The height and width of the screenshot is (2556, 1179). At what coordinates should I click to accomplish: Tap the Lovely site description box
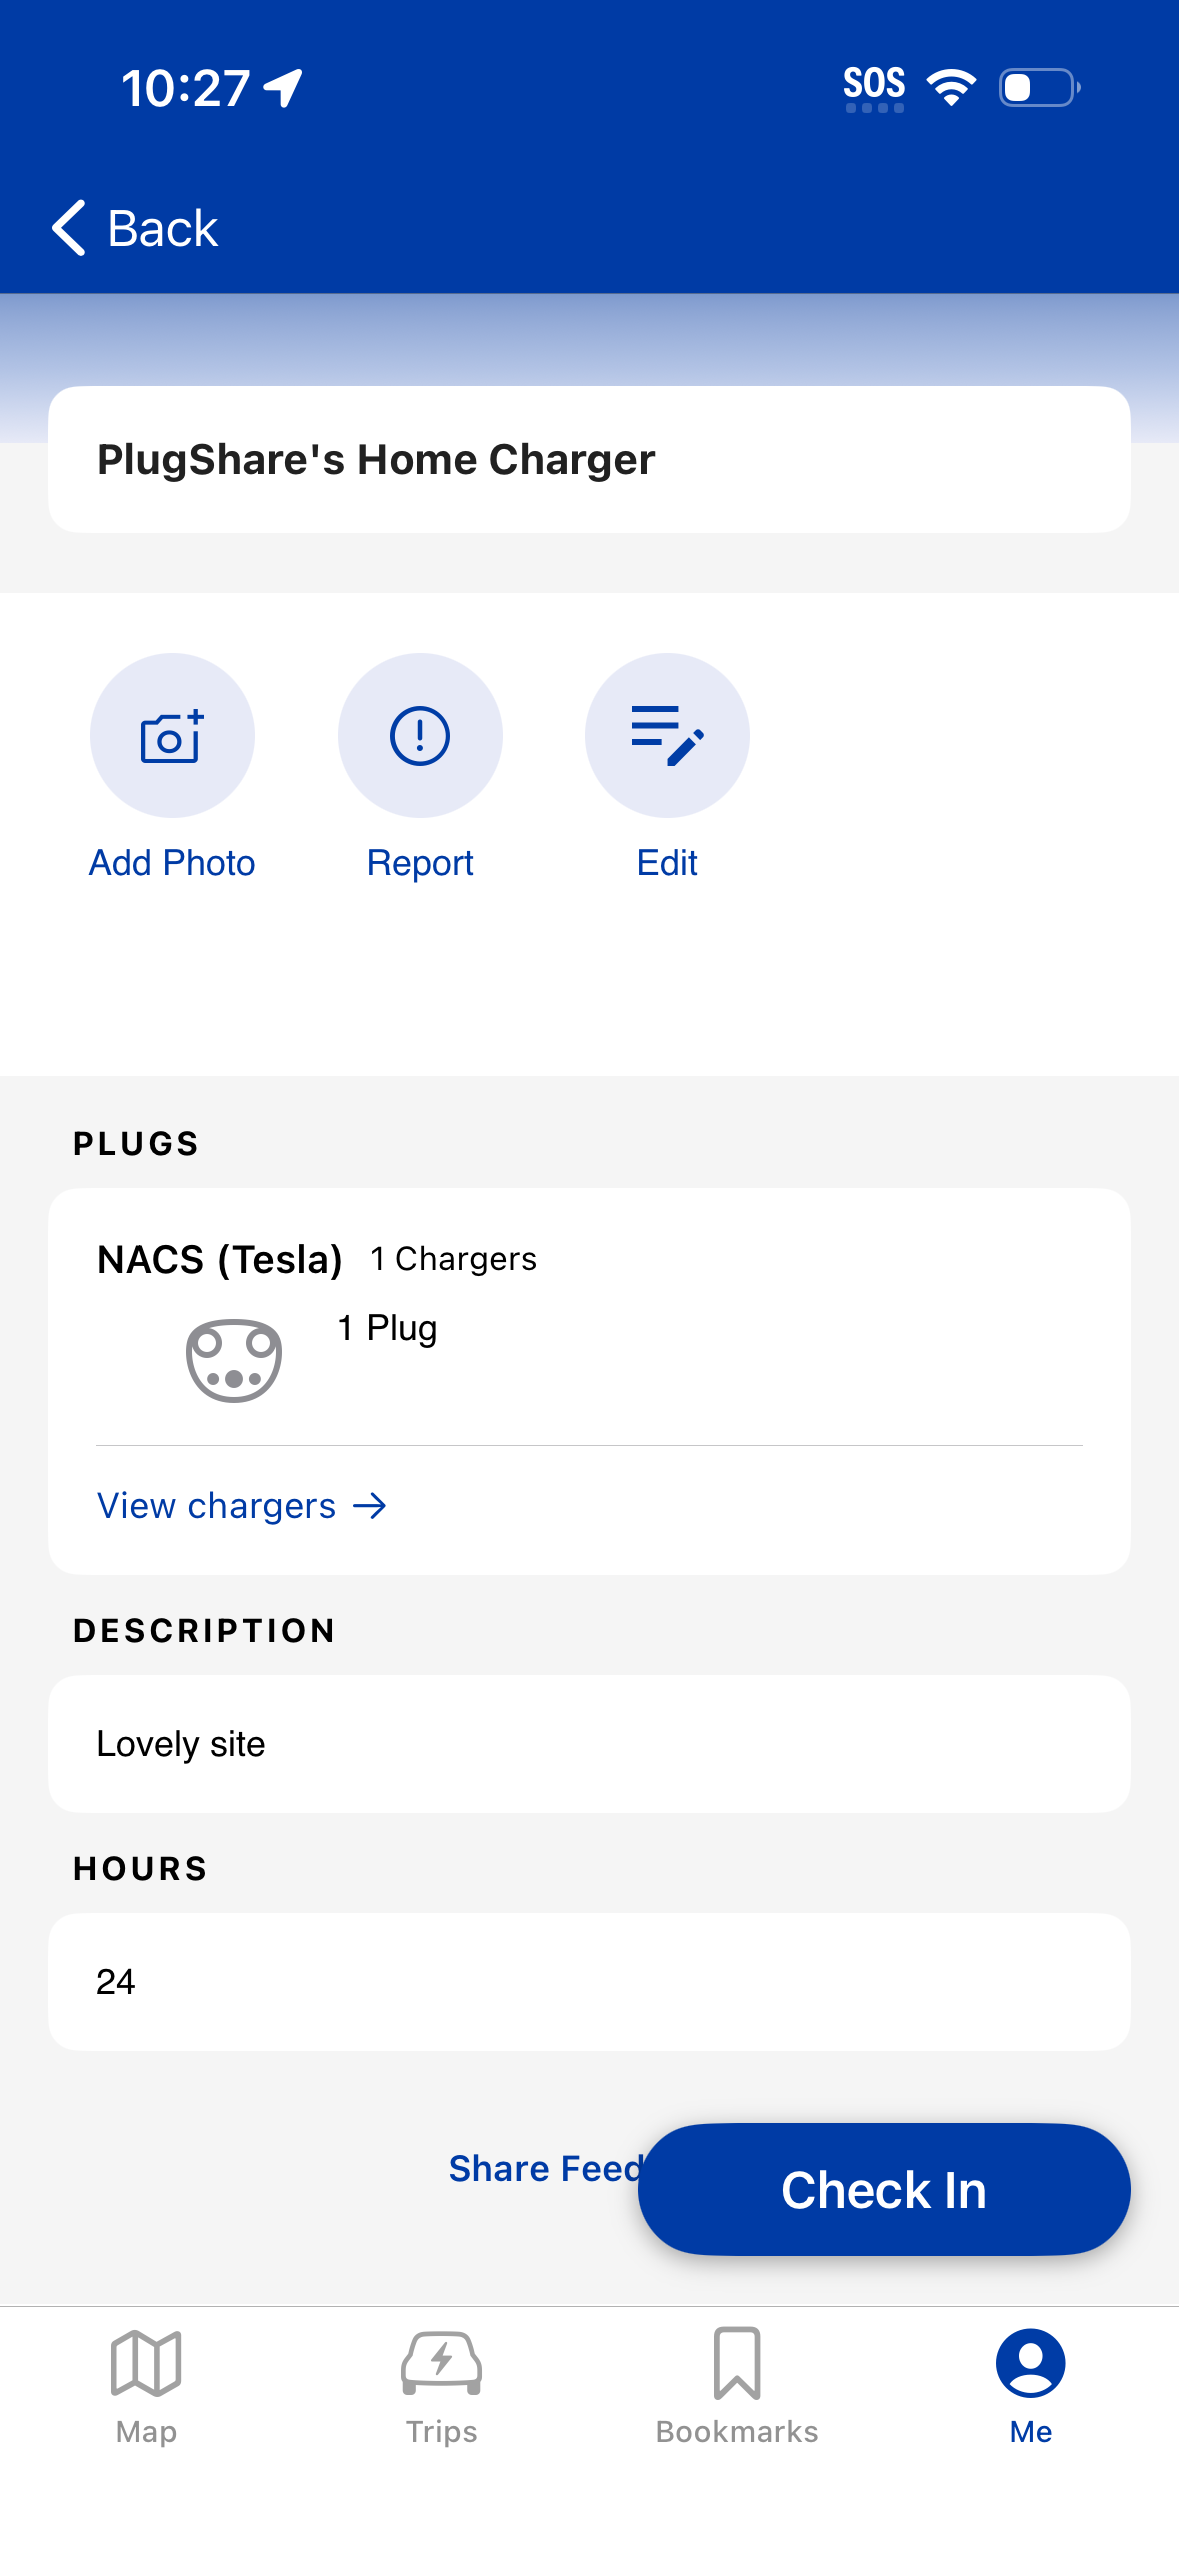(589, 1744)
